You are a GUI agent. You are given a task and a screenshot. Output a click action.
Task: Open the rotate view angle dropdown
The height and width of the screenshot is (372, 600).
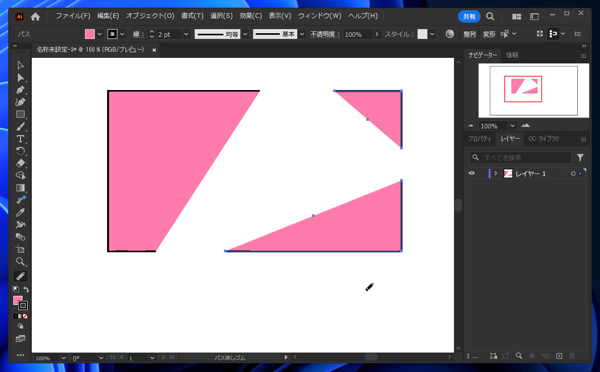(x=101, y=358)
